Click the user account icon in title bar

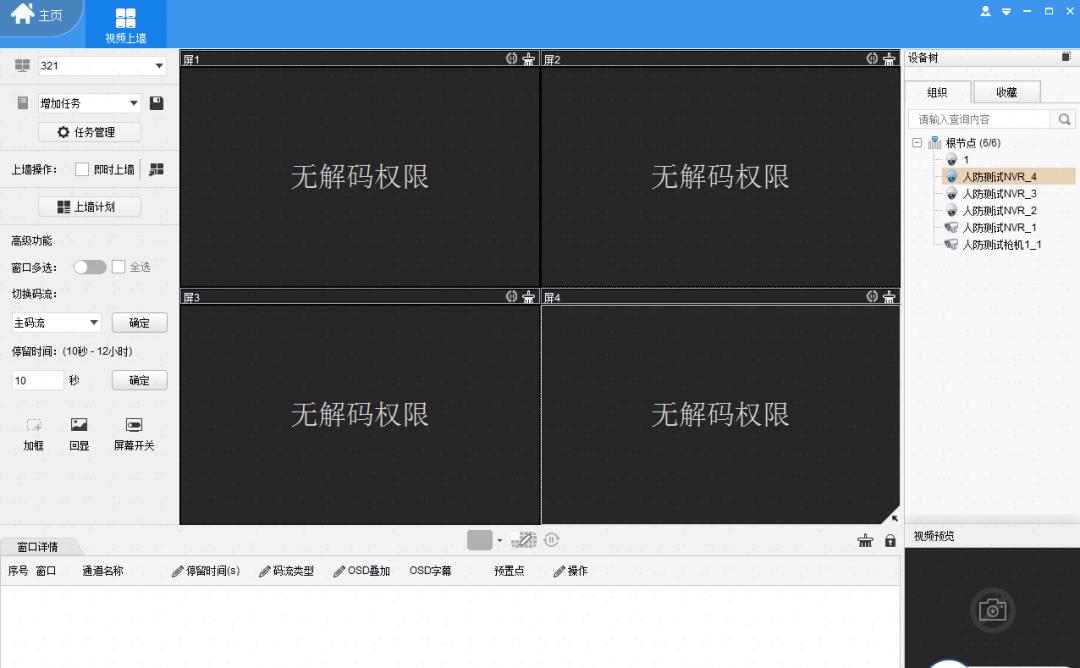tap(985, 11)
